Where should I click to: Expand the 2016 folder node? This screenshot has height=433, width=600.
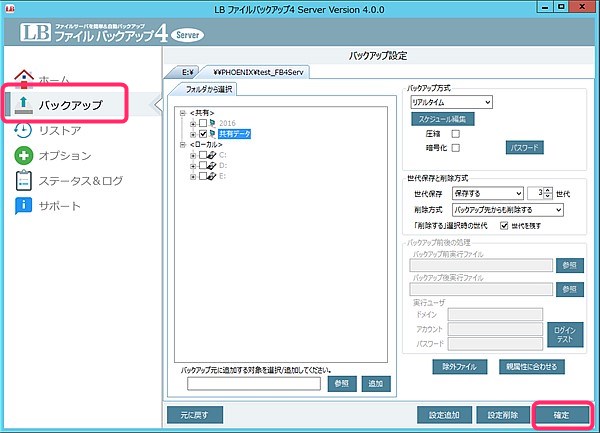point(193,124)
